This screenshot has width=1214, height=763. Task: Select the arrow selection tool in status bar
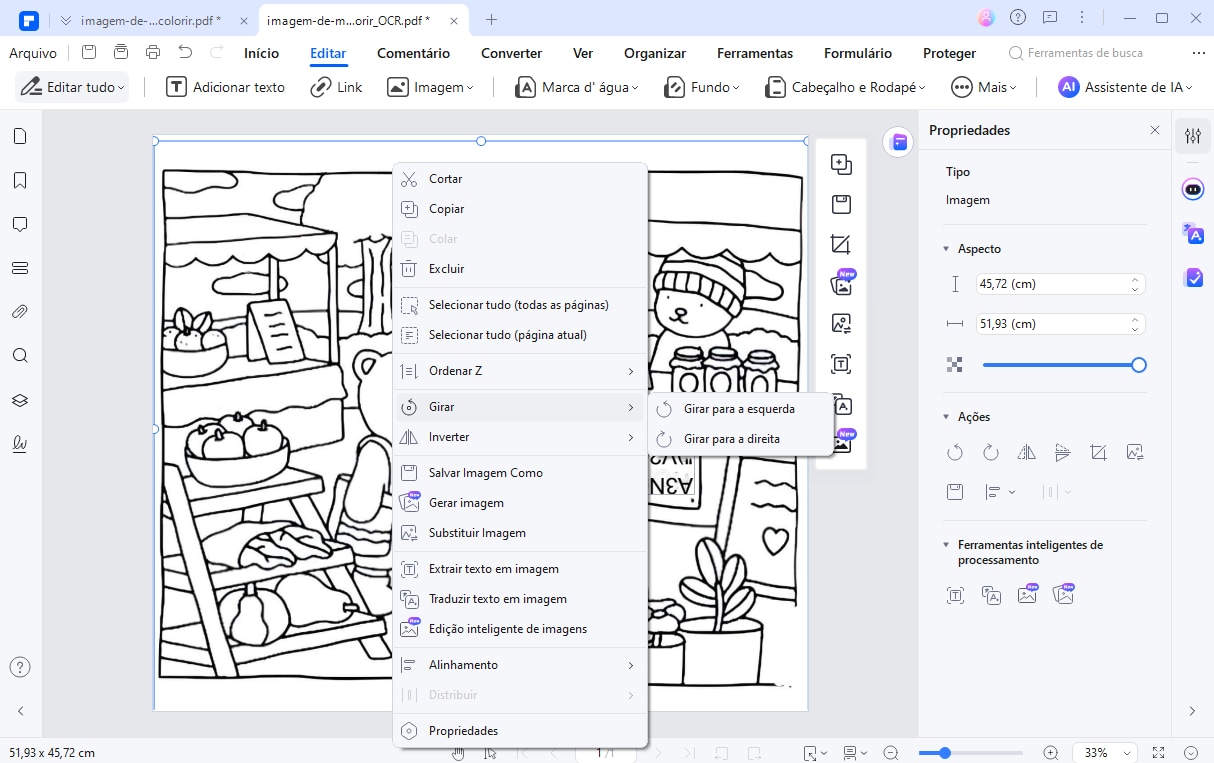pyautogui.click(x=491, y=753)
